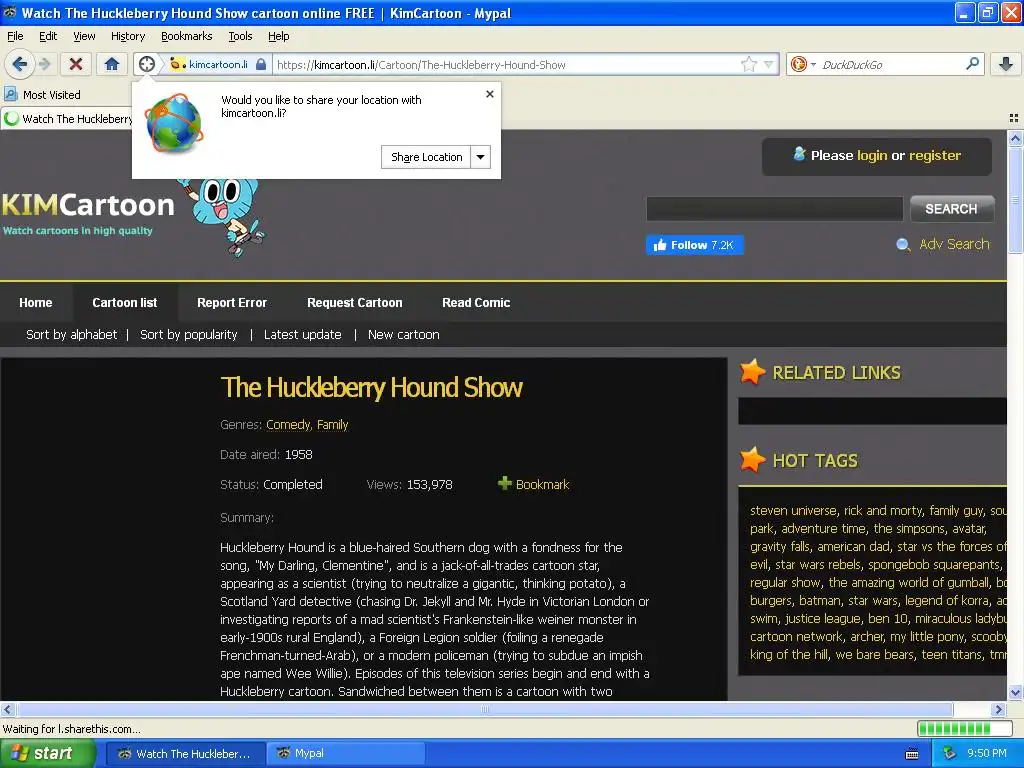This screenshot has width=1024, height=768.
Task: Click the vertical scrollbar up arrow
Action: click(1014, 138)
